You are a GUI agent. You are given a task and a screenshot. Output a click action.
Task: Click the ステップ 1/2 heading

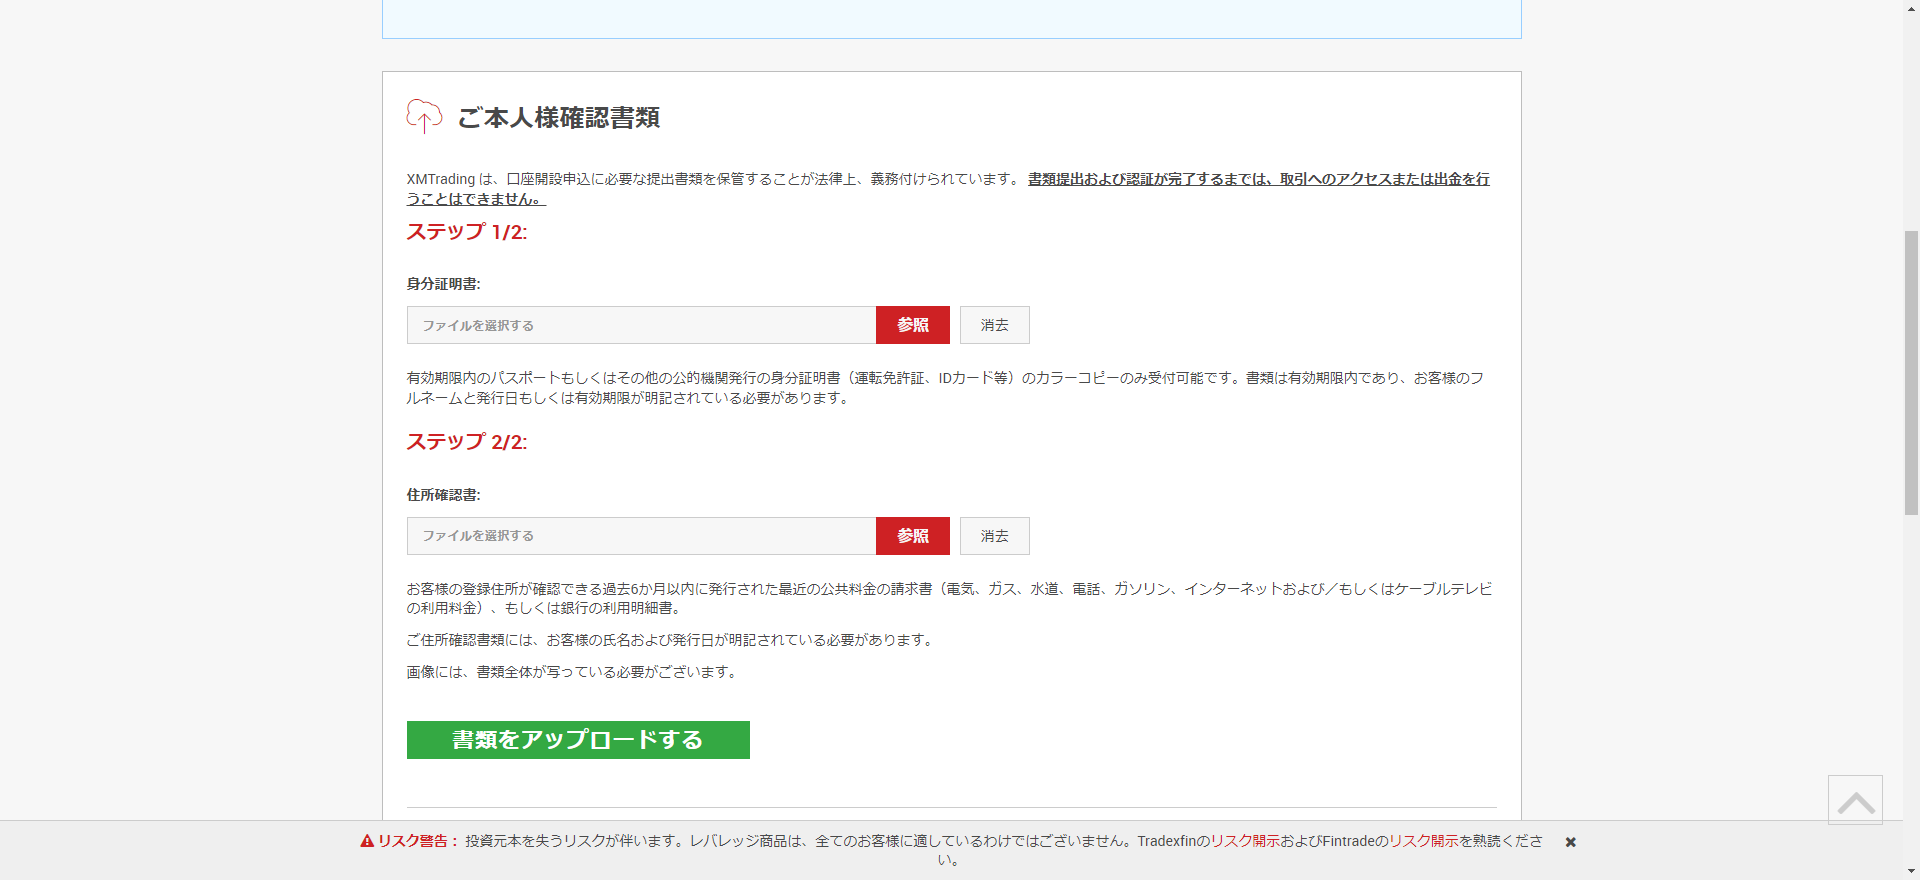pyautogui.click(x=466, y=232)
